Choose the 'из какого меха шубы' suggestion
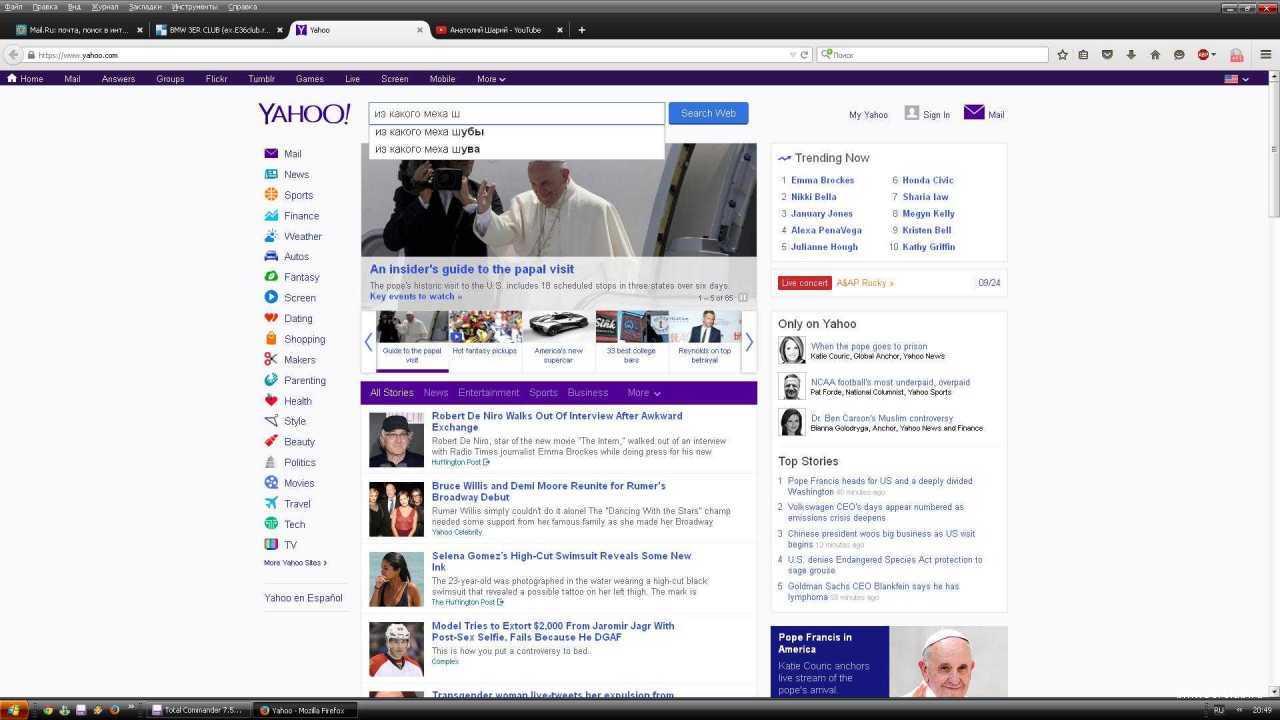 [x=430, y=132]
